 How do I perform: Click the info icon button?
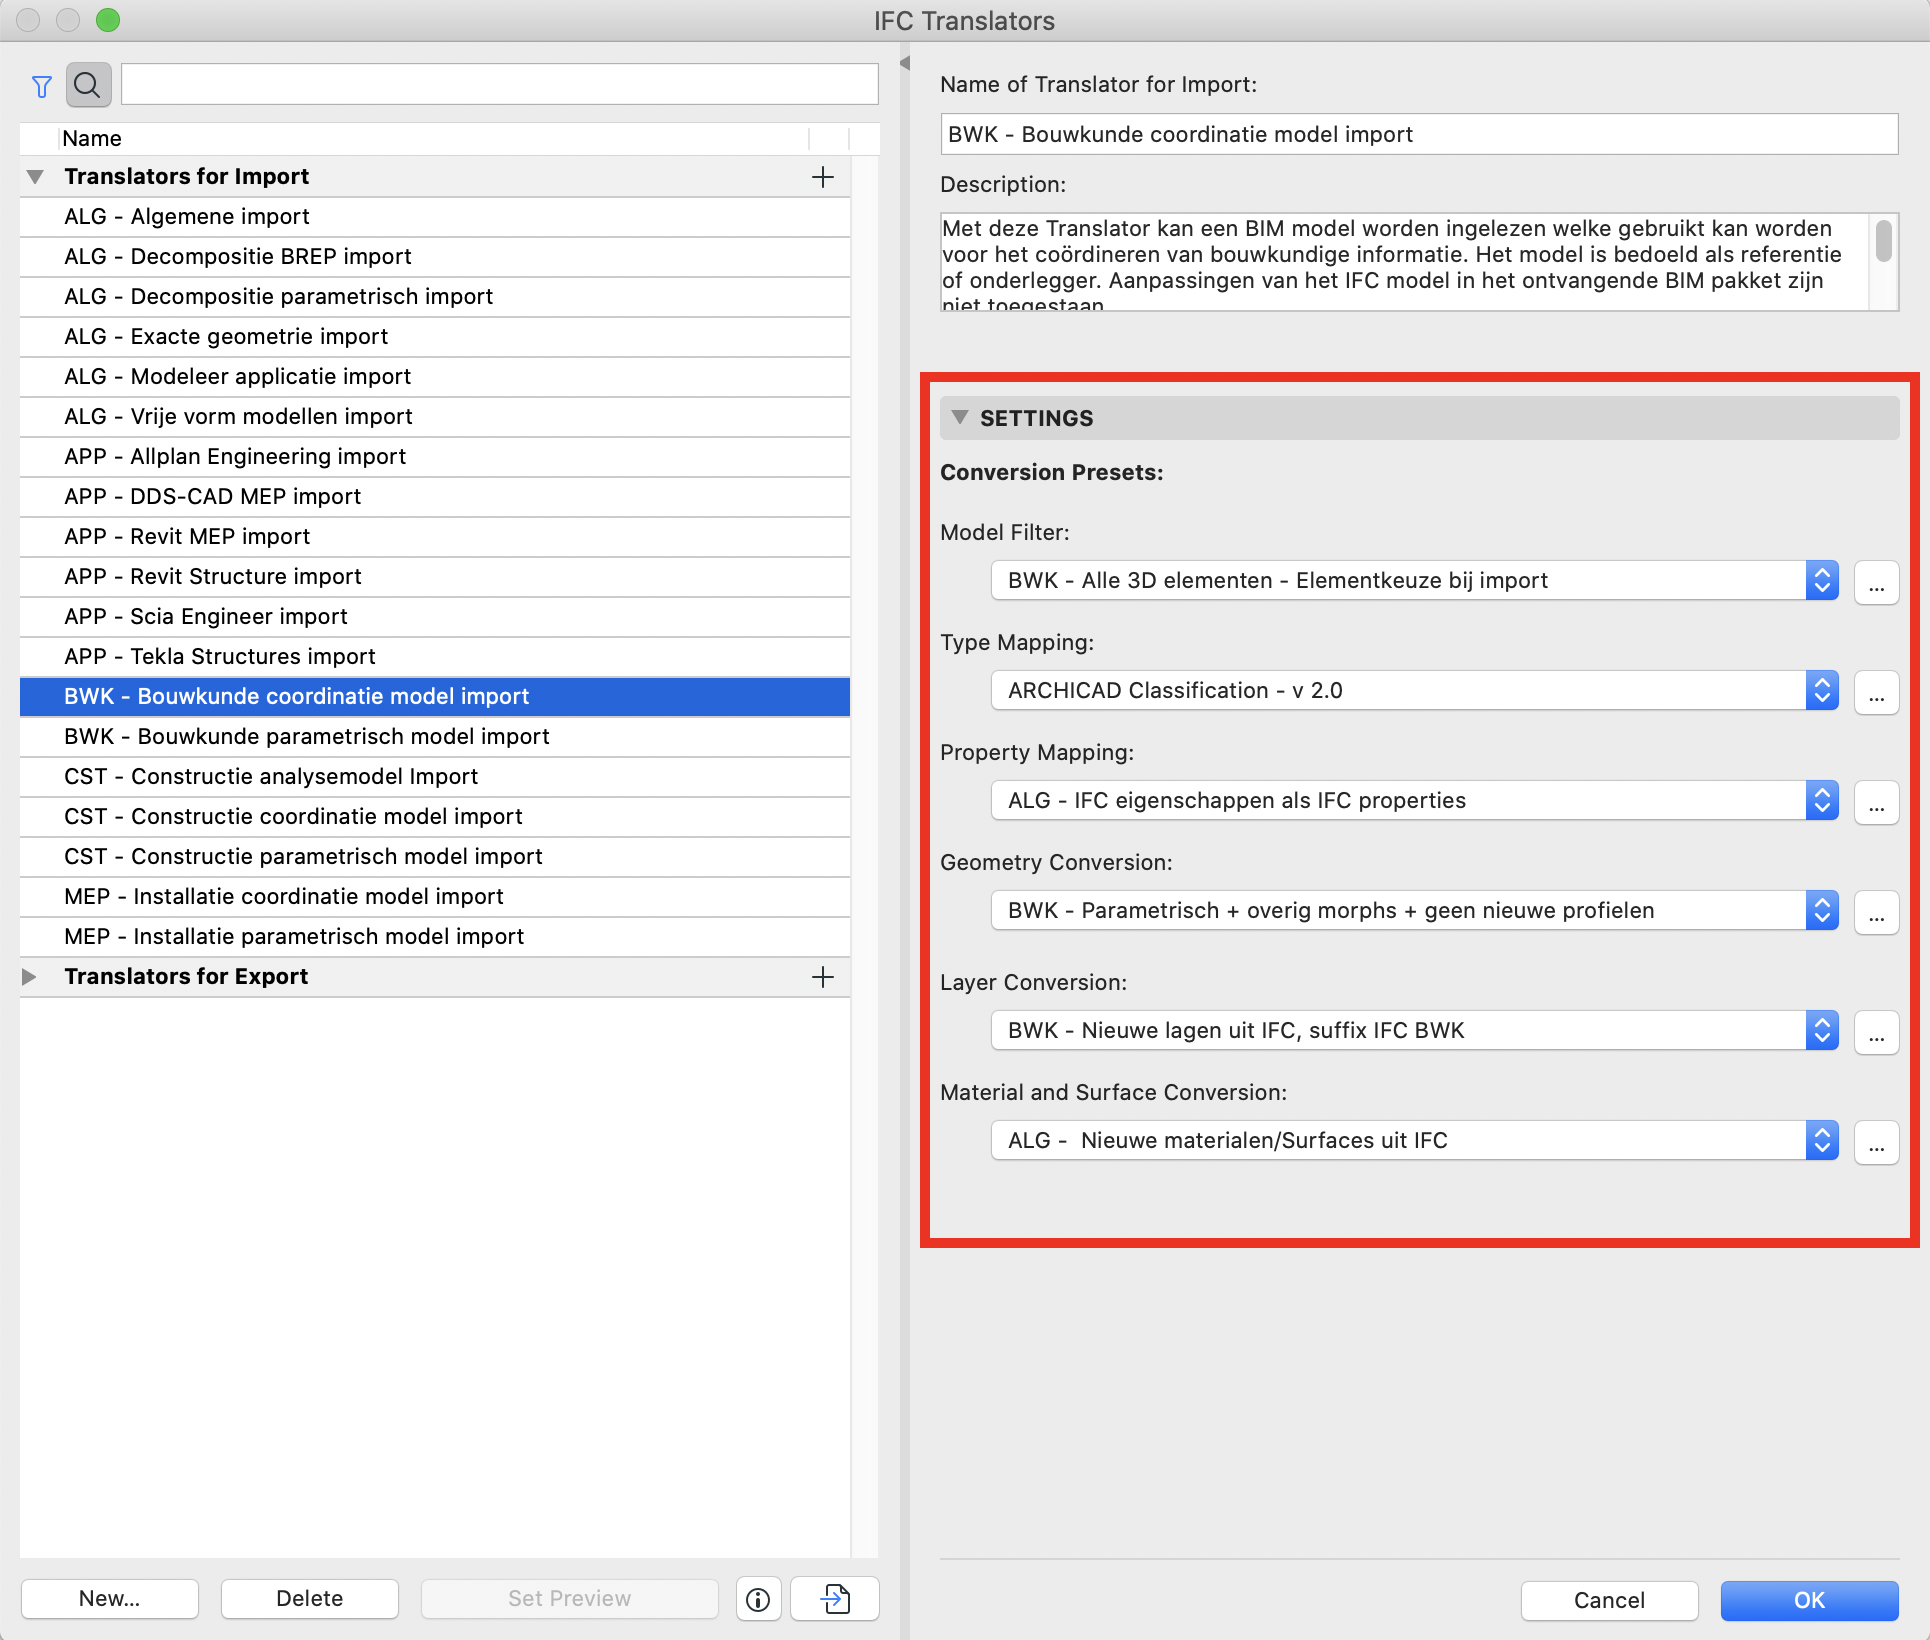coord(758,1599)
